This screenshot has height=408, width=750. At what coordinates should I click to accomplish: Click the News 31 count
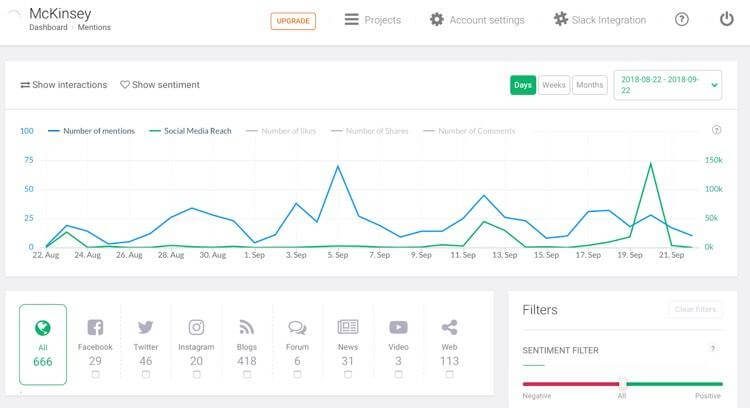348,361
